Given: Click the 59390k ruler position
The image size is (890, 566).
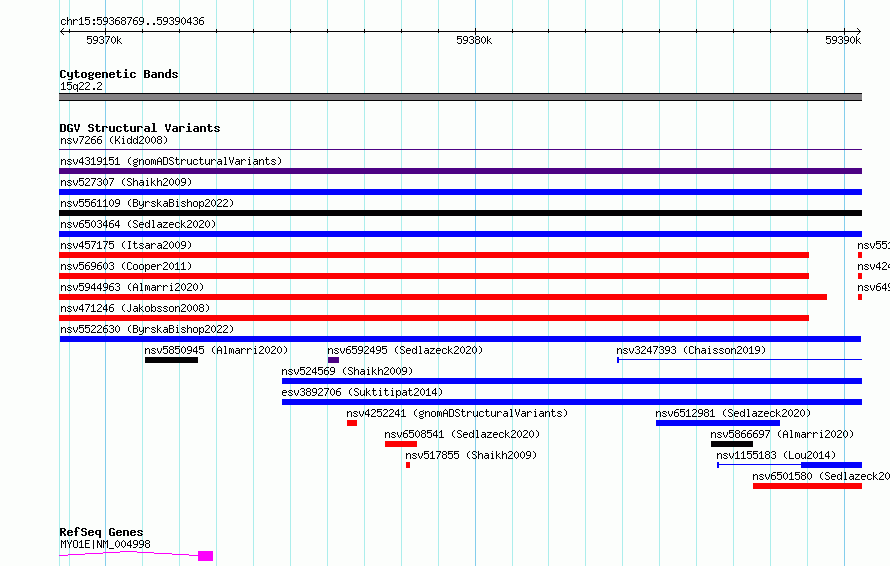Looking at the screenshot, I should click(843, 40).
